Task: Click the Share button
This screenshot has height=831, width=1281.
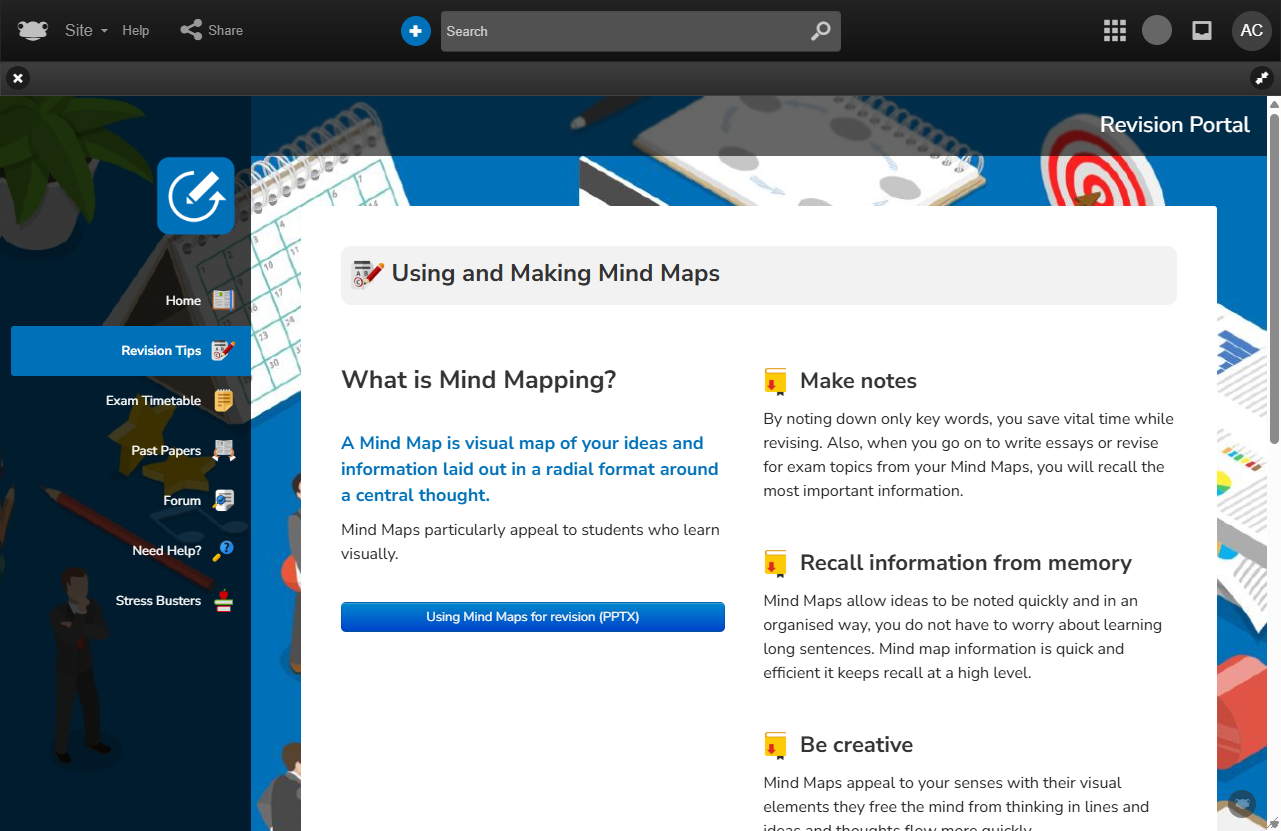Action: (x=212, y=30)
